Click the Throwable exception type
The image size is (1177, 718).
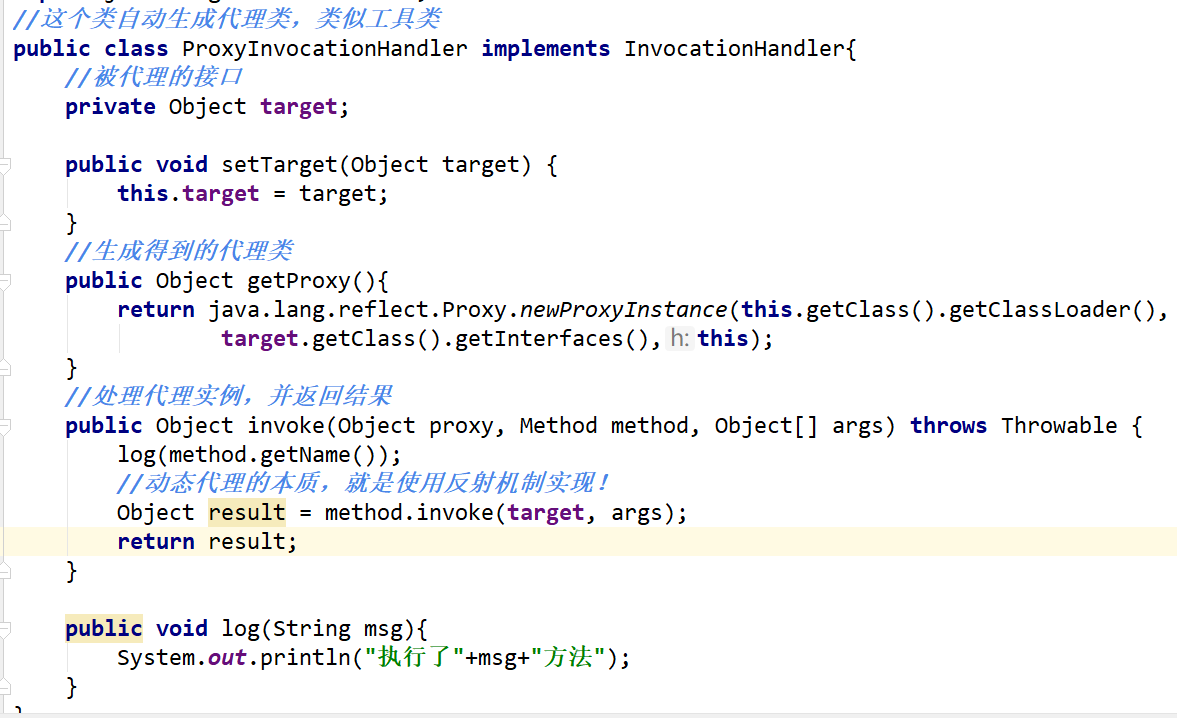[x=1059, y=426]
